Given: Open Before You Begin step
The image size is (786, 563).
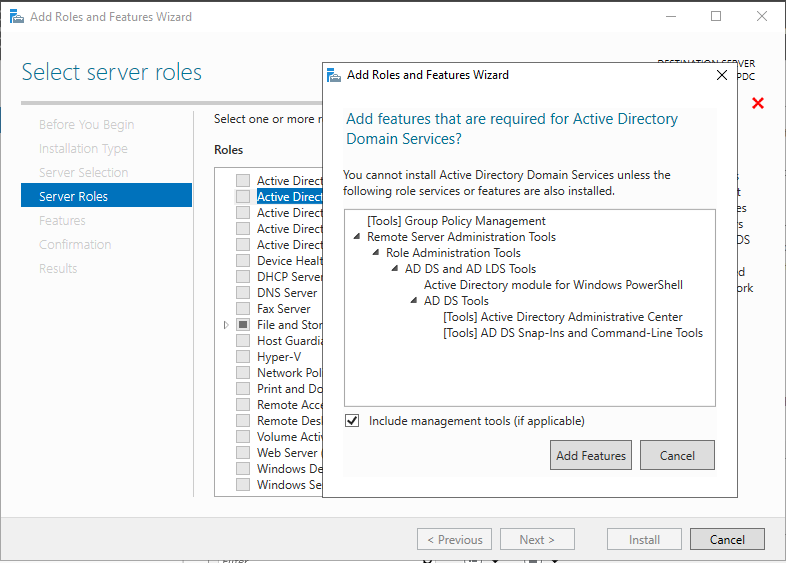Looking at the screenshot, I should (87, 124).
